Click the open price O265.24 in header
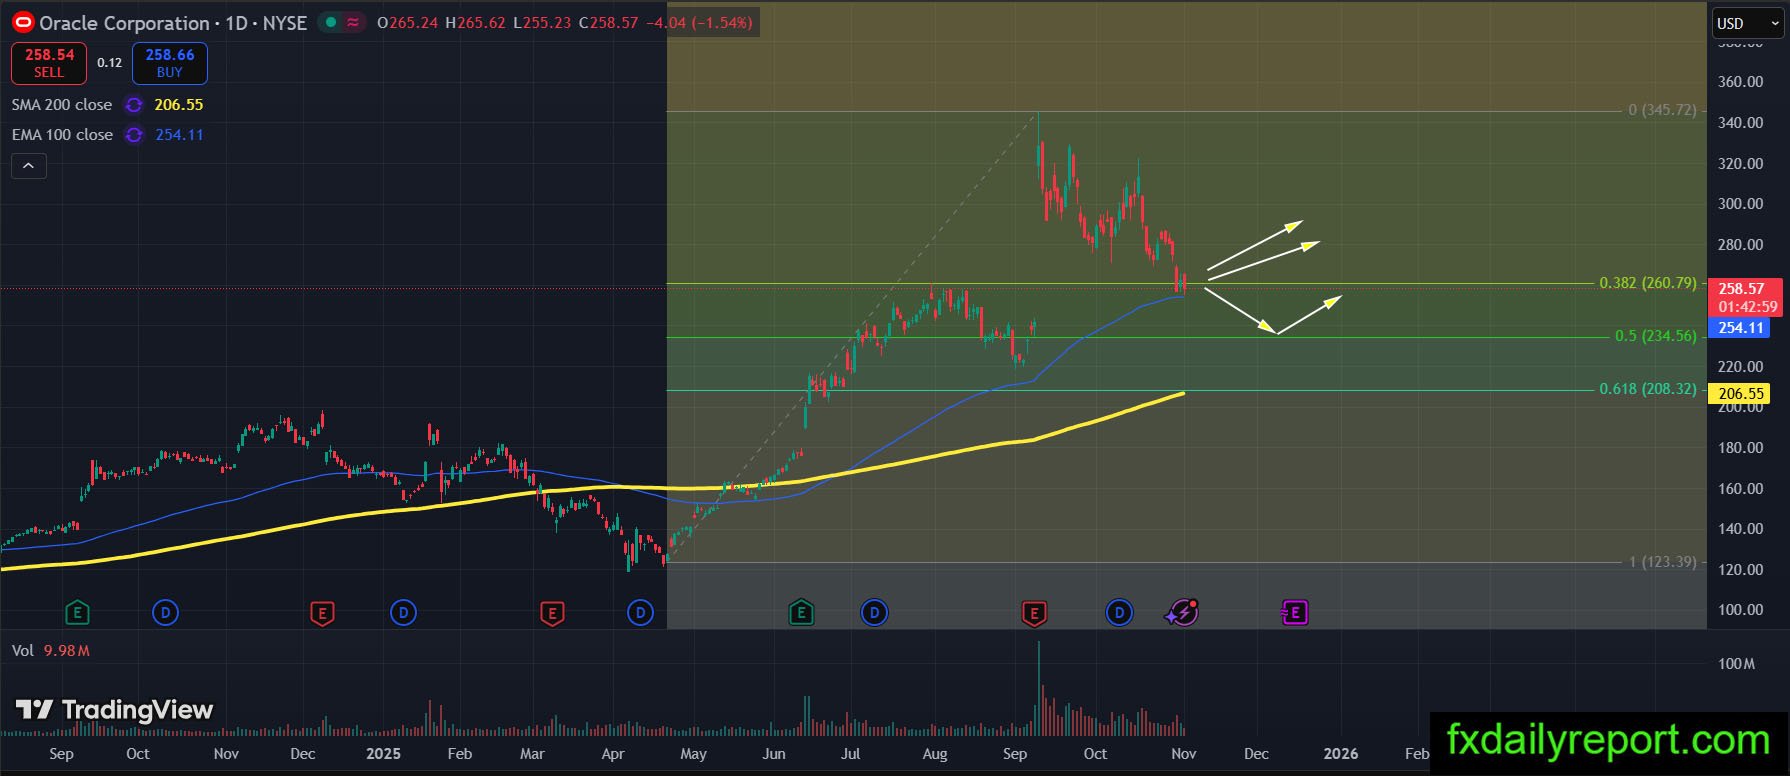Screen dimensions: 1790x776 [408, 22]
